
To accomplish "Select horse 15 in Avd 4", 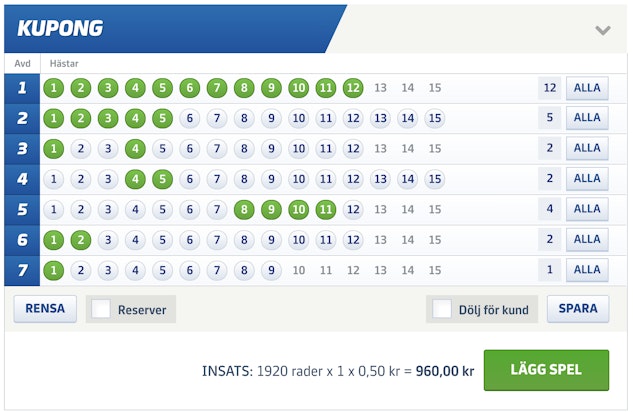I will 435,179.
